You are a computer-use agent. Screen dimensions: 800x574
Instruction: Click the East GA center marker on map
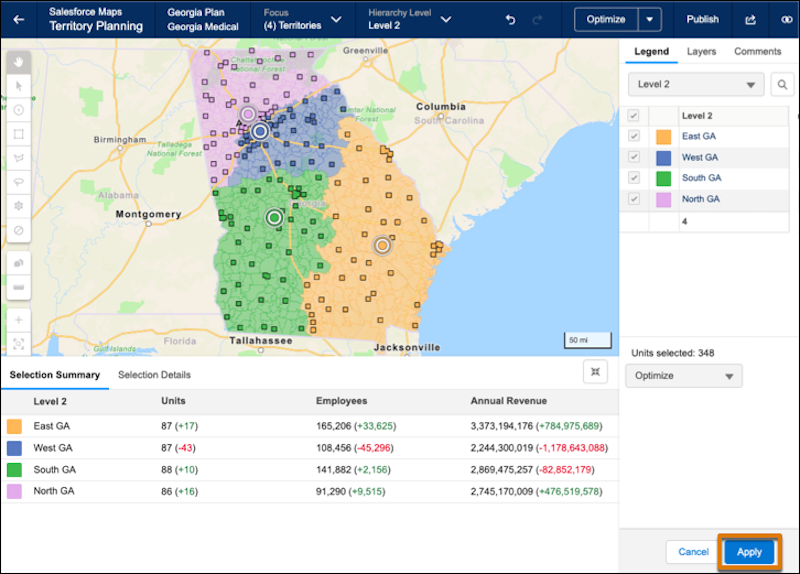[x=382, y=245]
